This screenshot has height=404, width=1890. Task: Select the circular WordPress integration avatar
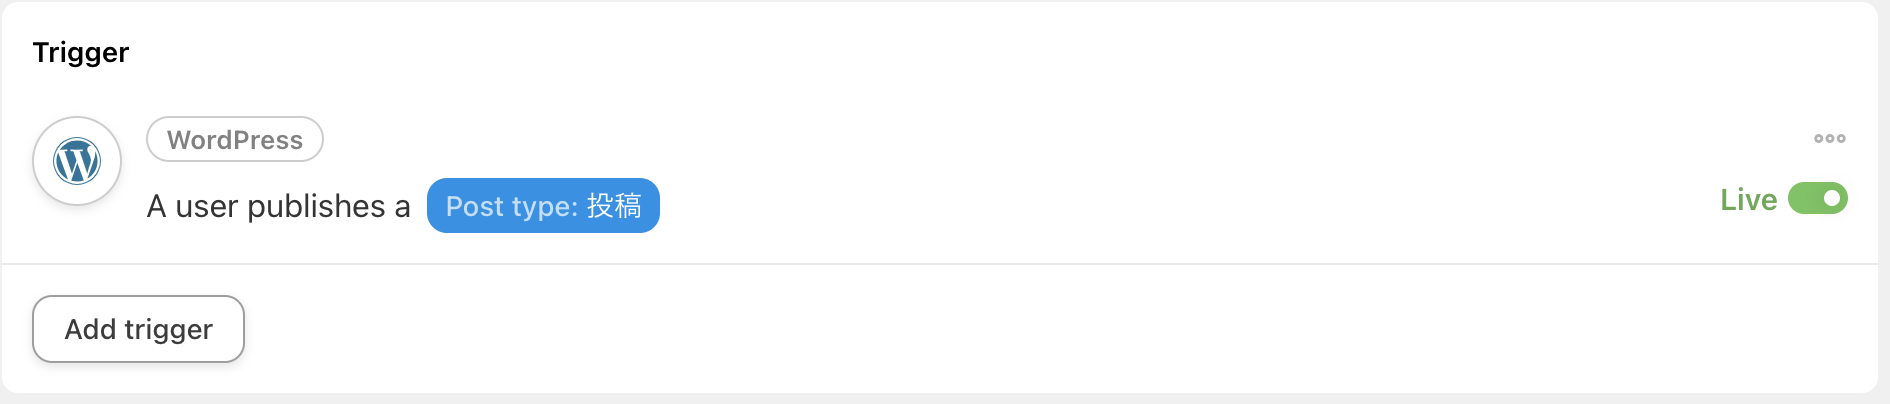[77, 161]
